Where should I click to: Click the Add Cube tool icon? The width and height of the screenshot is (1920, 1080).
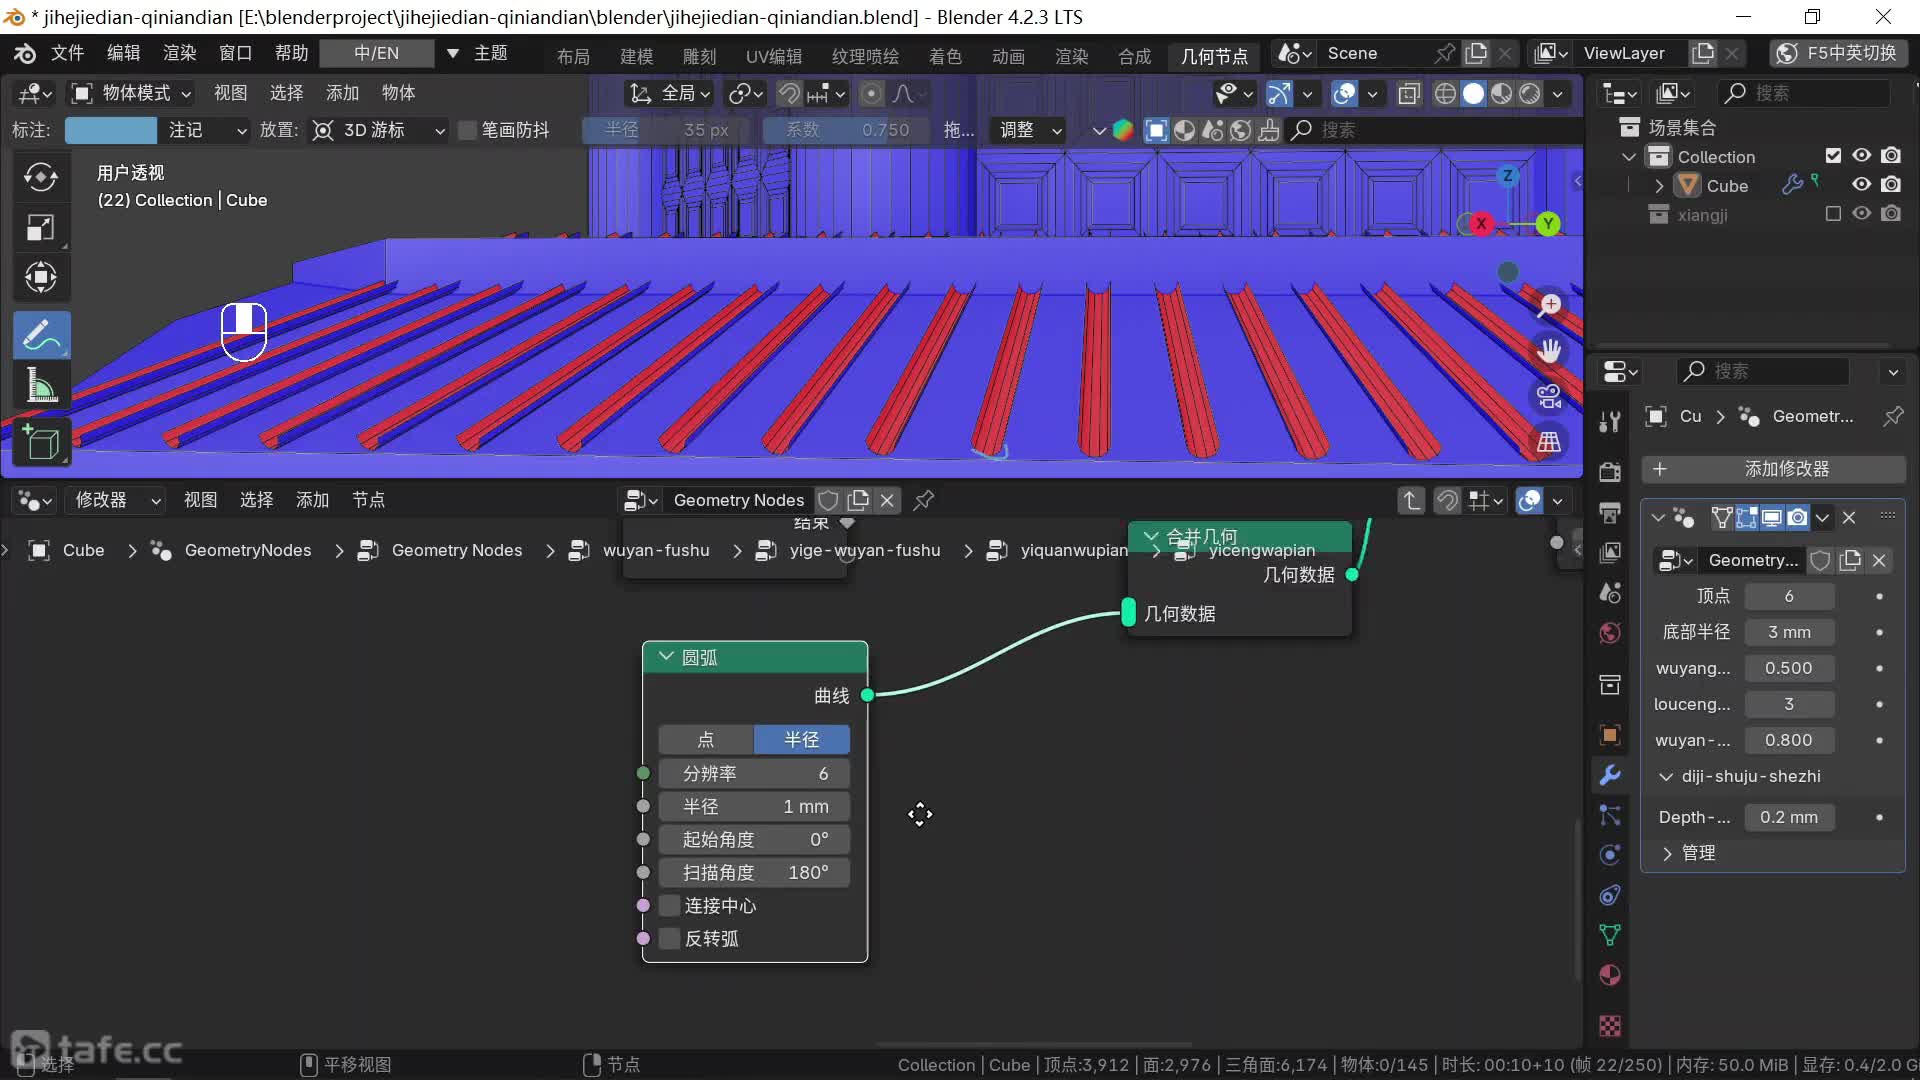(41, 442)
